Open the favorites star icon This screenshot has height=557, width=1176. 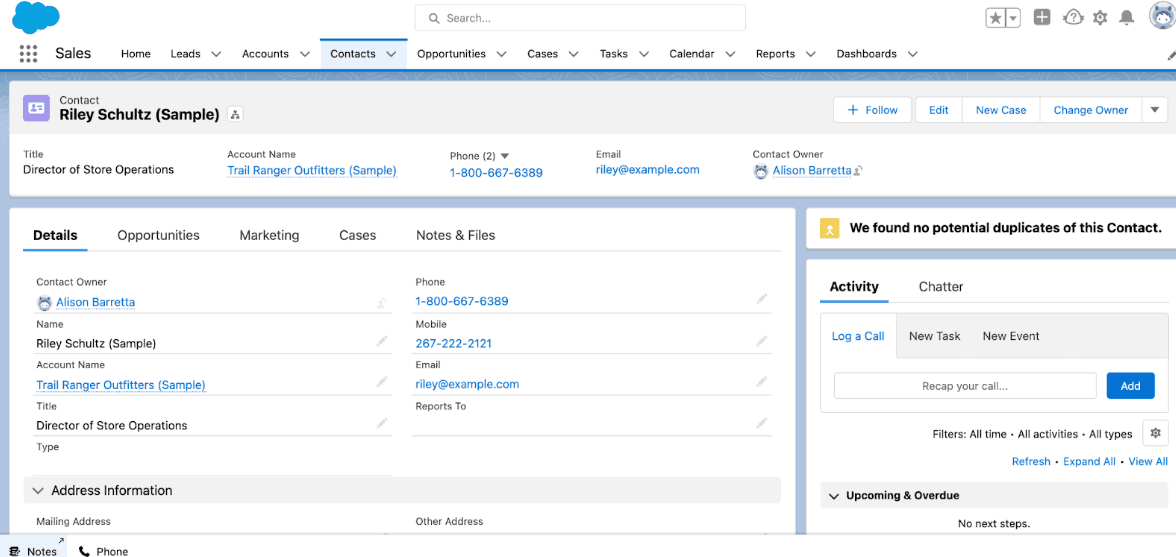pyautogui.click(x=996, y=18)
